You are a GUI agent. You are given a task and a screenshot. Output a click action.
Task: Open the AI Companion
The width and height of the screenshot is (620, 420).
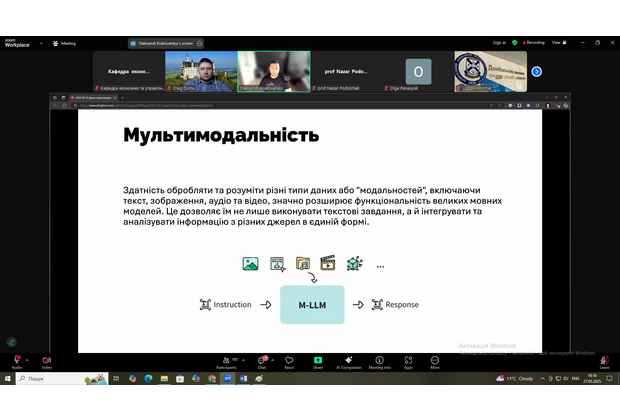348,361
